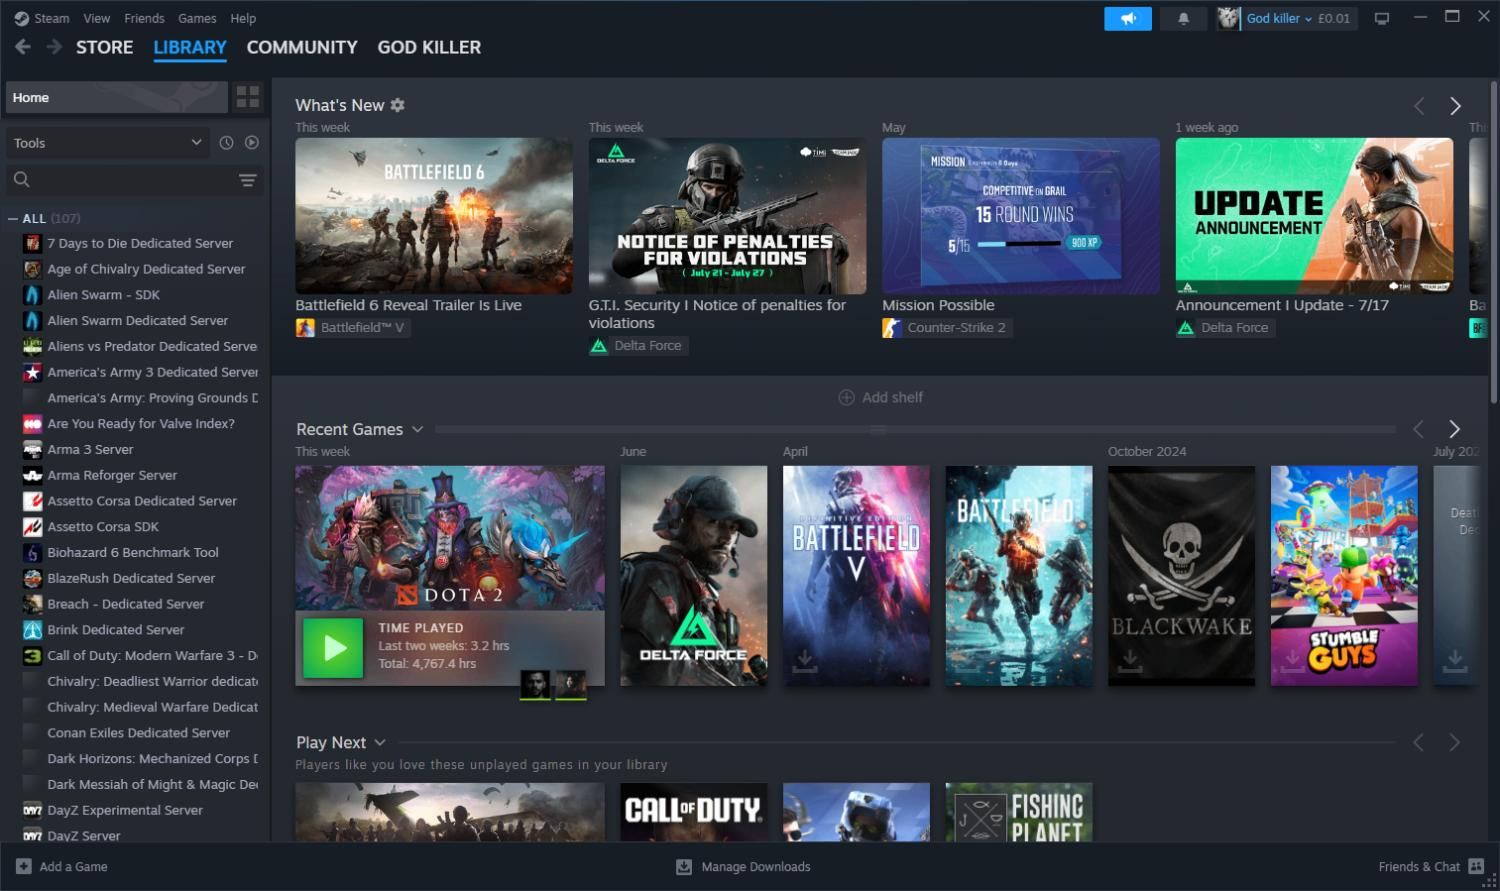Enter Big Picture mode via monitor icon
The height and width of the screenshot is (891, 1500).
point(1382,18)
